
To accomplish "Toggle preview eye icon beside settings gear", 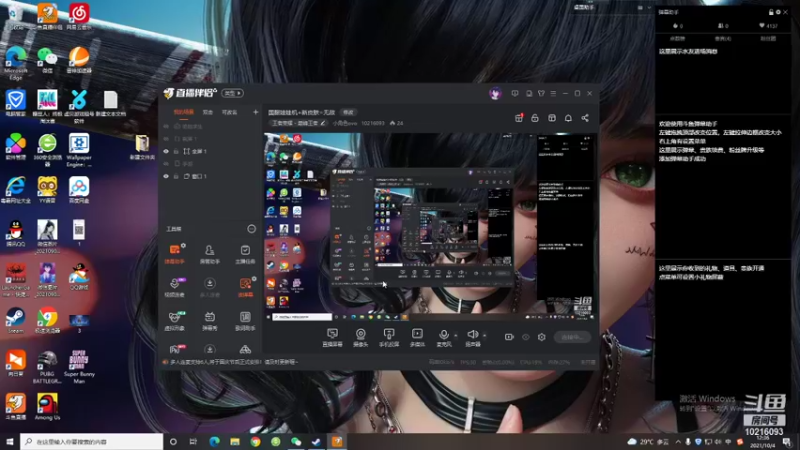I will pyautogui.click(x=526, y=337).
